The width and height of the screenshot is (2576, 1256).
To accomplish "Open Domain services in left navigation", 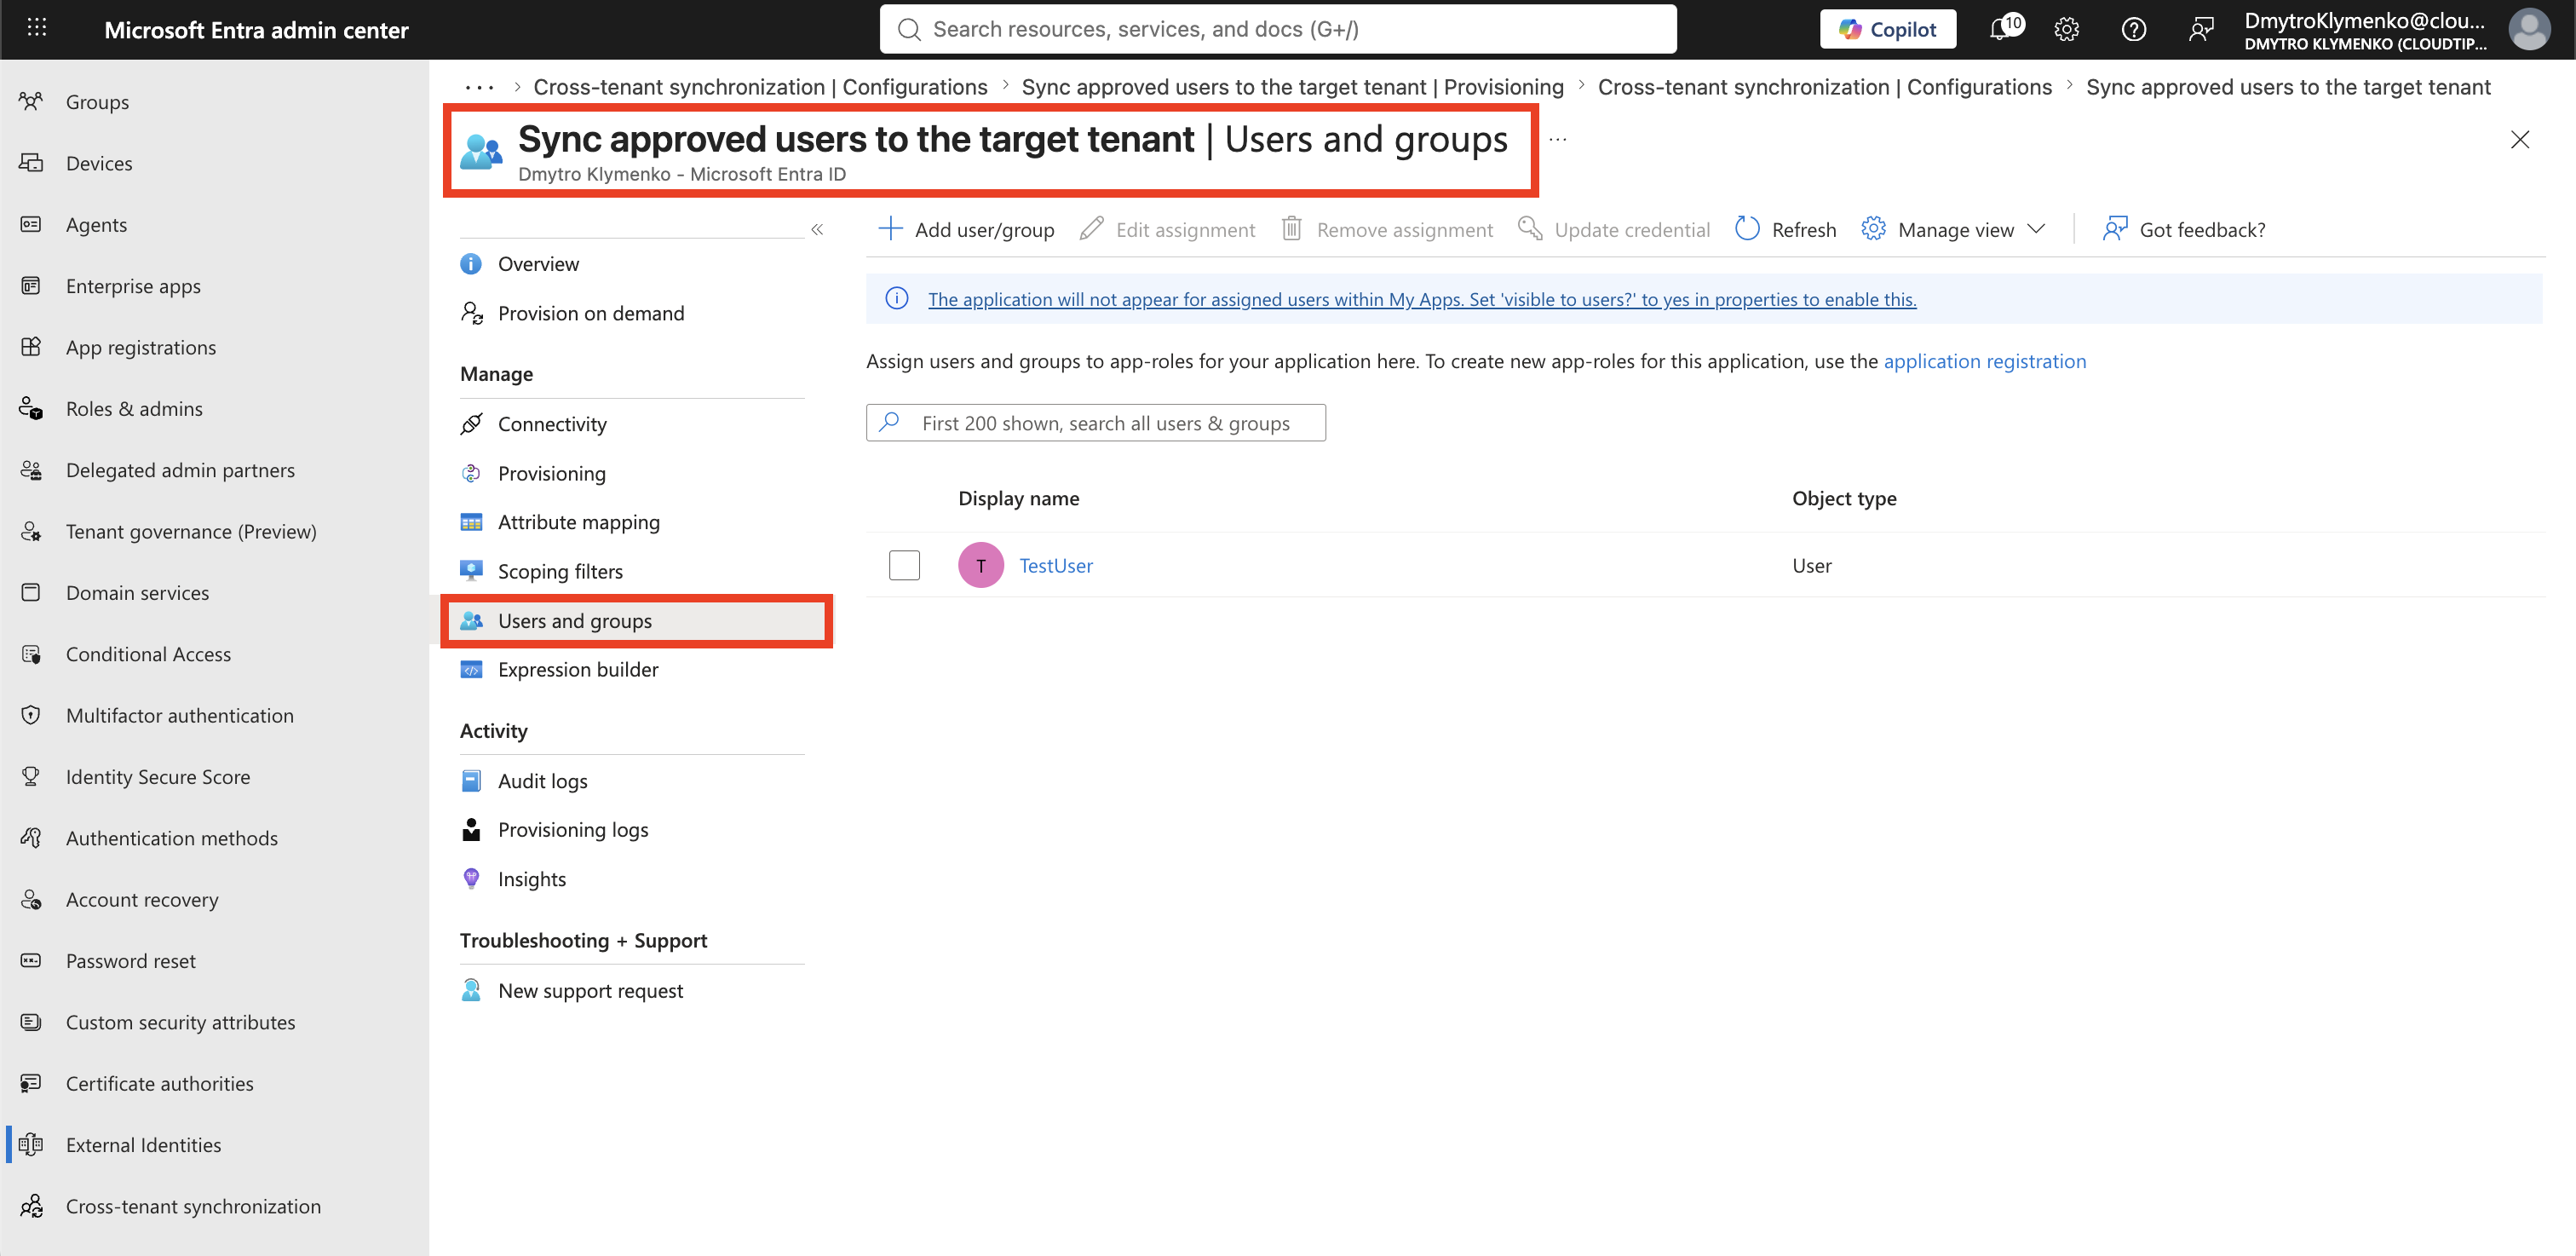I will coord(137,593).
